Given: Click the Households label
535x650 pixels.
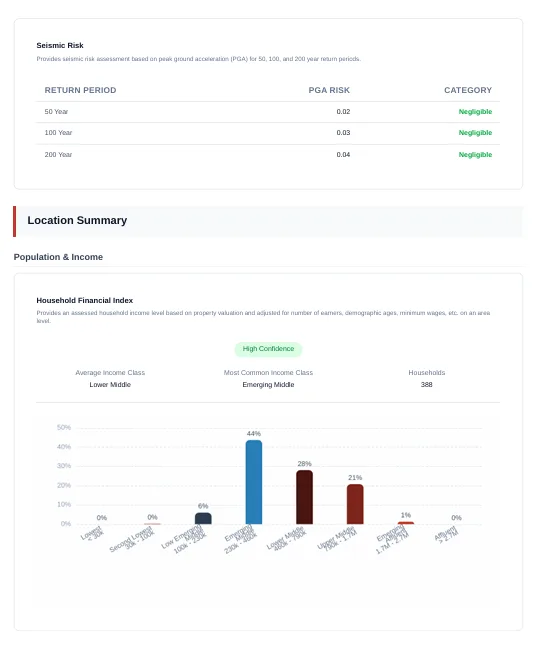Looking at the screenshot, I should click(x=426, y=373).
